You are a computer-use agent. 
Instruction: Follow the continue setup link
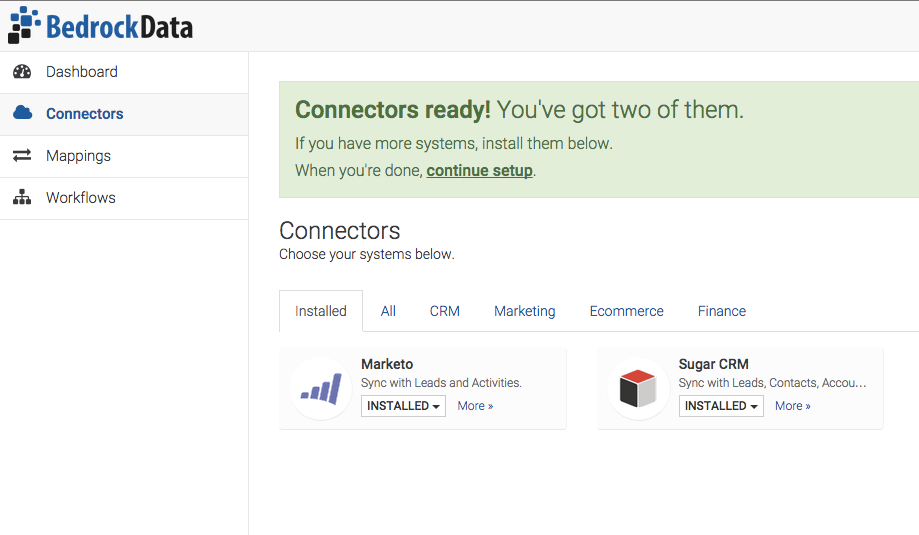[x=479, y=171]
